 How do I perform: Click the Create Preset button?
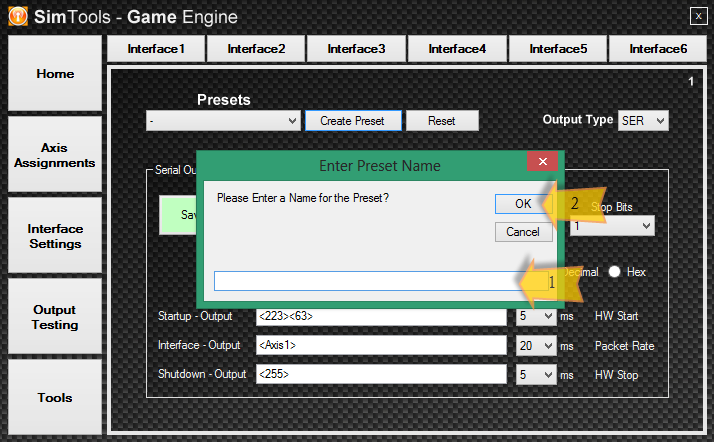(353, 121)
